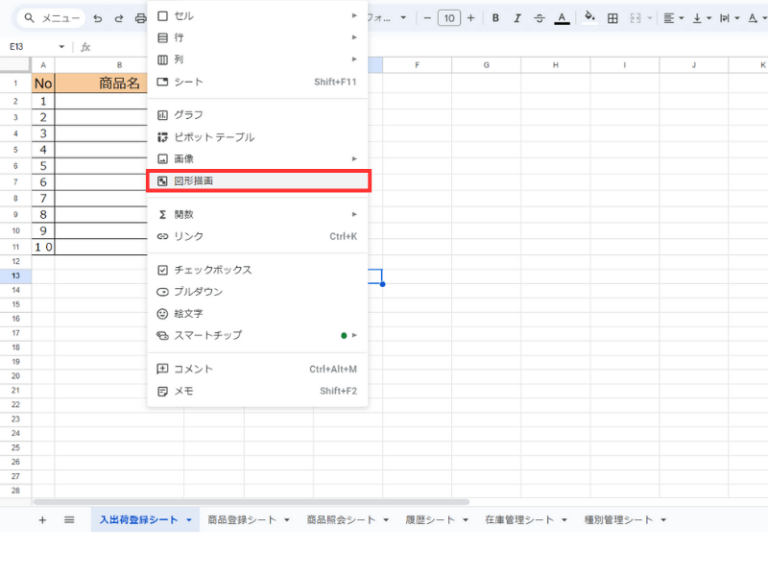Open the 入出荷登録シート tab dropdown arrow
Image resolution: width=768 pixels, height=576 pixels.
click(189, 520)
